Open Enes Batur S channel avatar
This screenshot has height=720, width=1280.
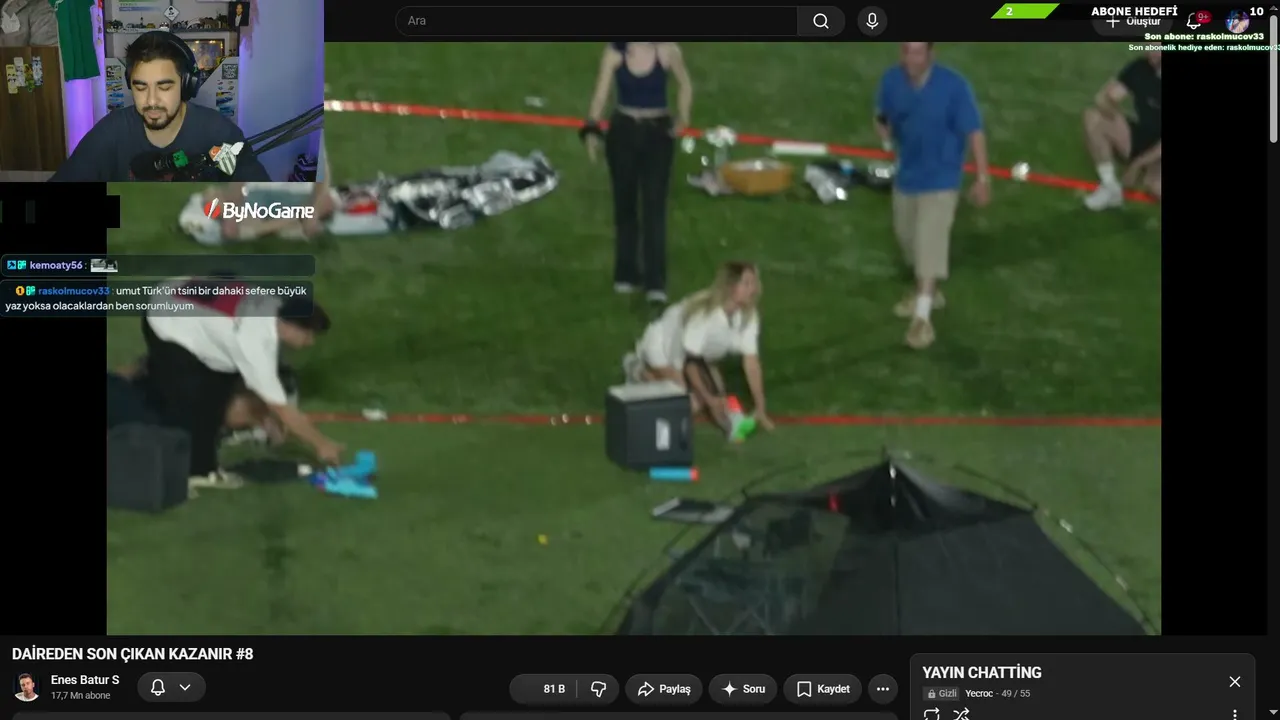pyautogui.click(x=26, y=687)
